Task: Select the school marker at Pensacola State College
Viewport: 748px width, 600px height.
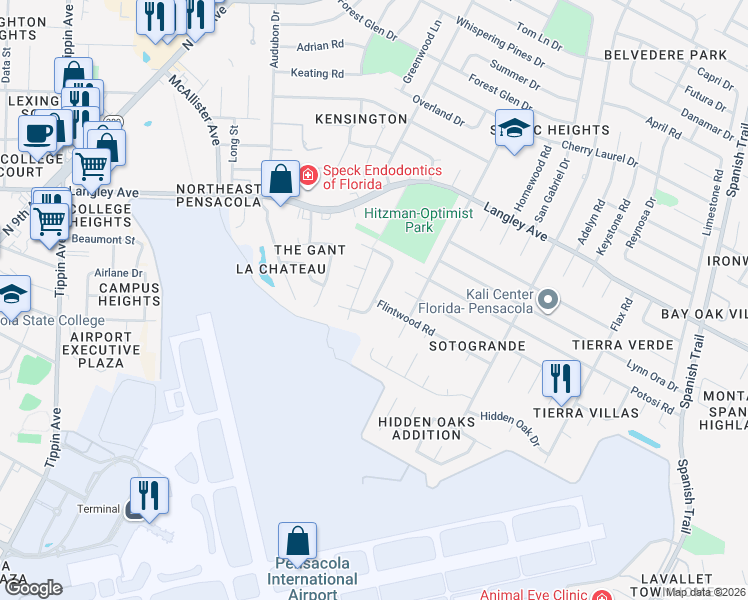Action: tap(12, 295)
